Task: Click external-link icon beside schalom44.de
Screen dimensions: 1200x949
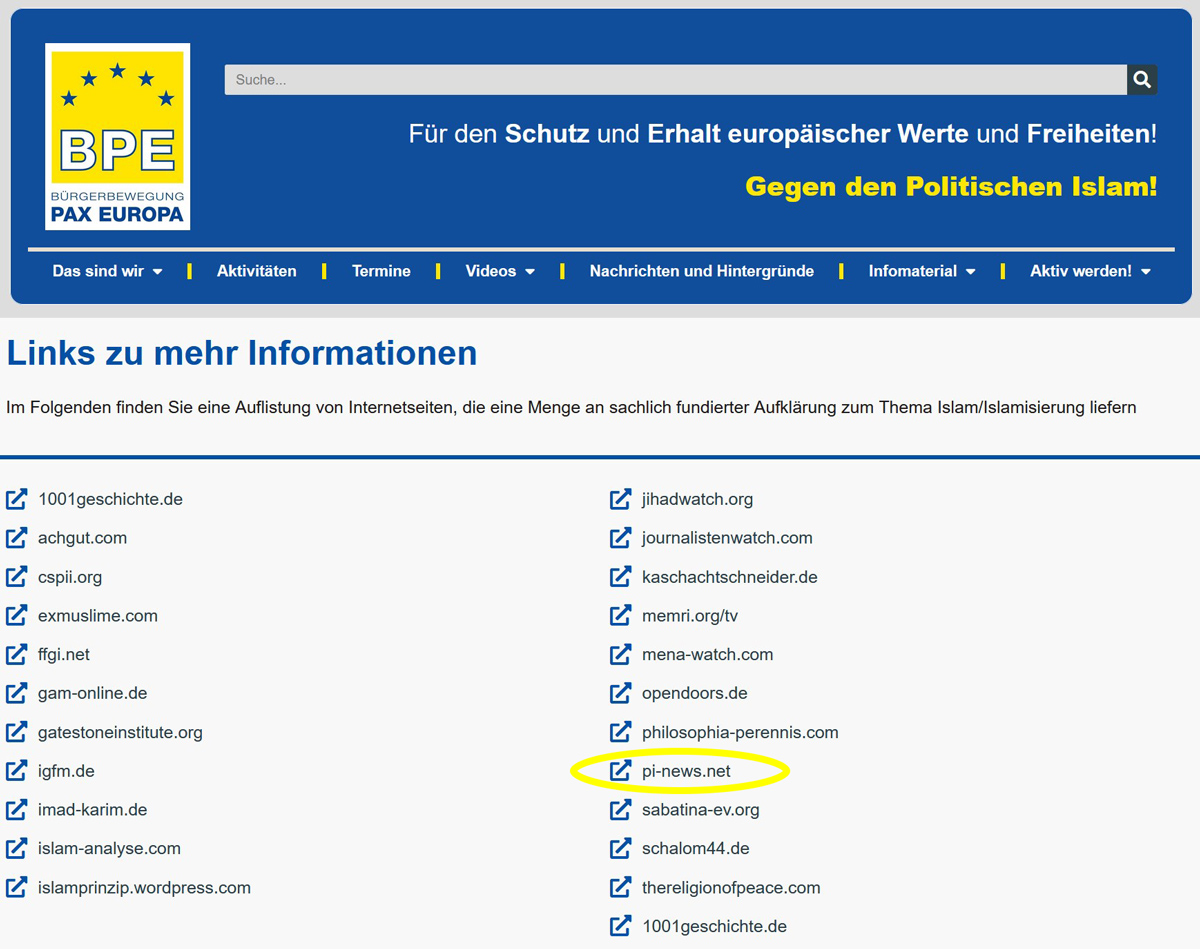Action: (x=621, y=849)
